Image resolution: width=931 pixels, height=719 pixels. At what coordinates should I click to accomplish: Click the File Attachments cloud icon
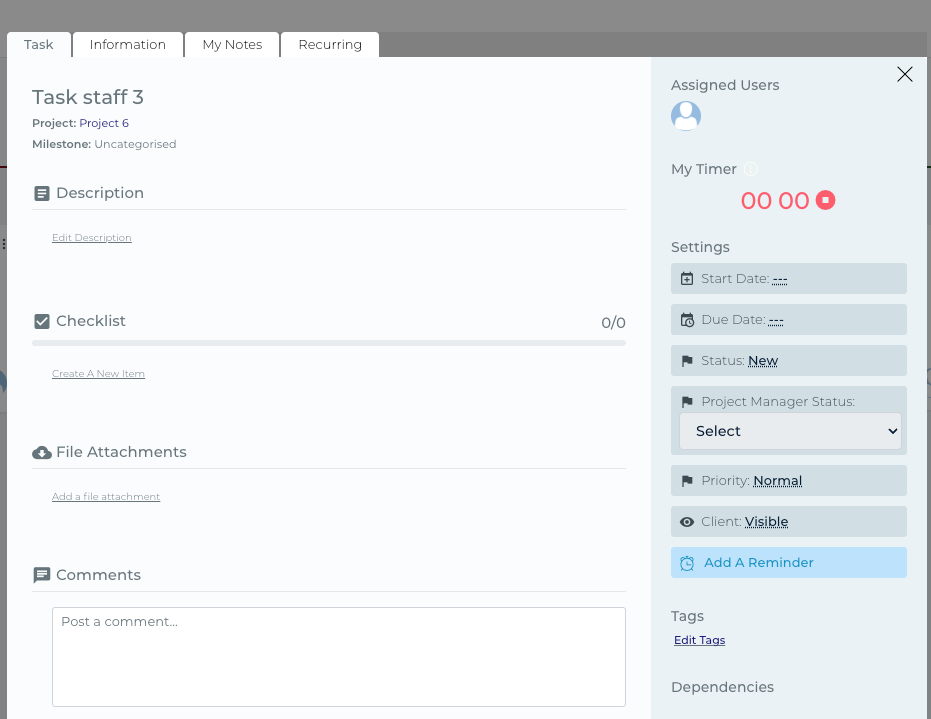(42, 452)
